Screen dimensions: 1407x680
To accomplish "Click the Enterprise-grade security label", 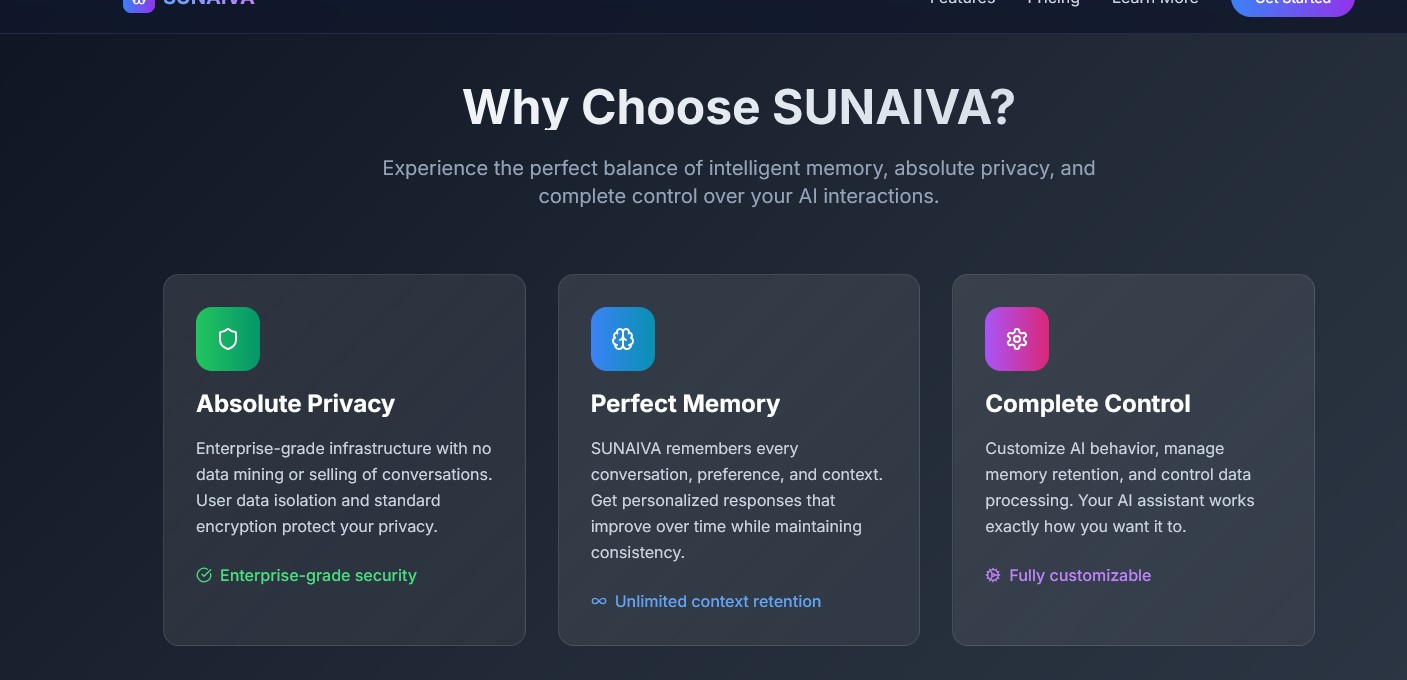I will tap(318, 575).
